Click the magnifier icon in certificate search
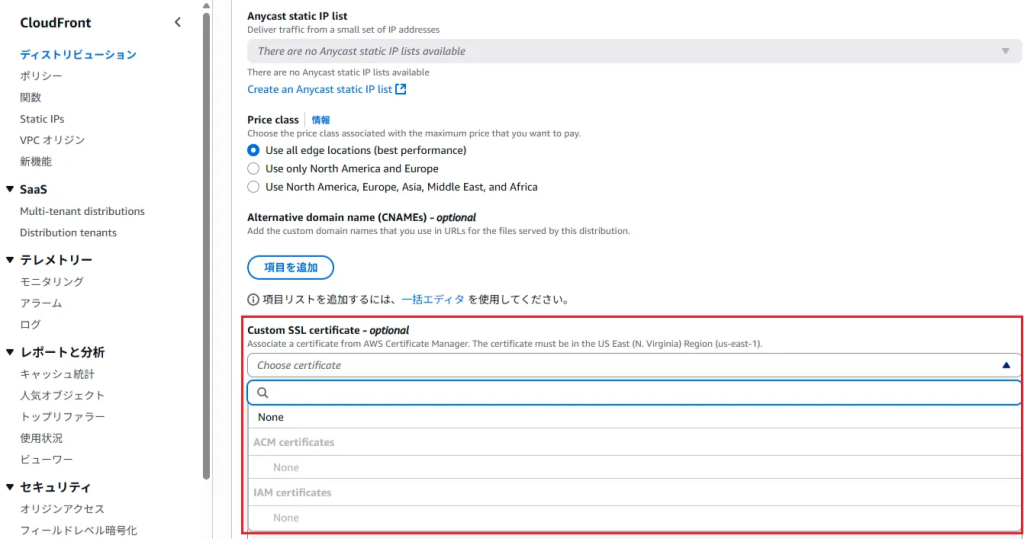1024x539 pixels. (x=263, y=393)
